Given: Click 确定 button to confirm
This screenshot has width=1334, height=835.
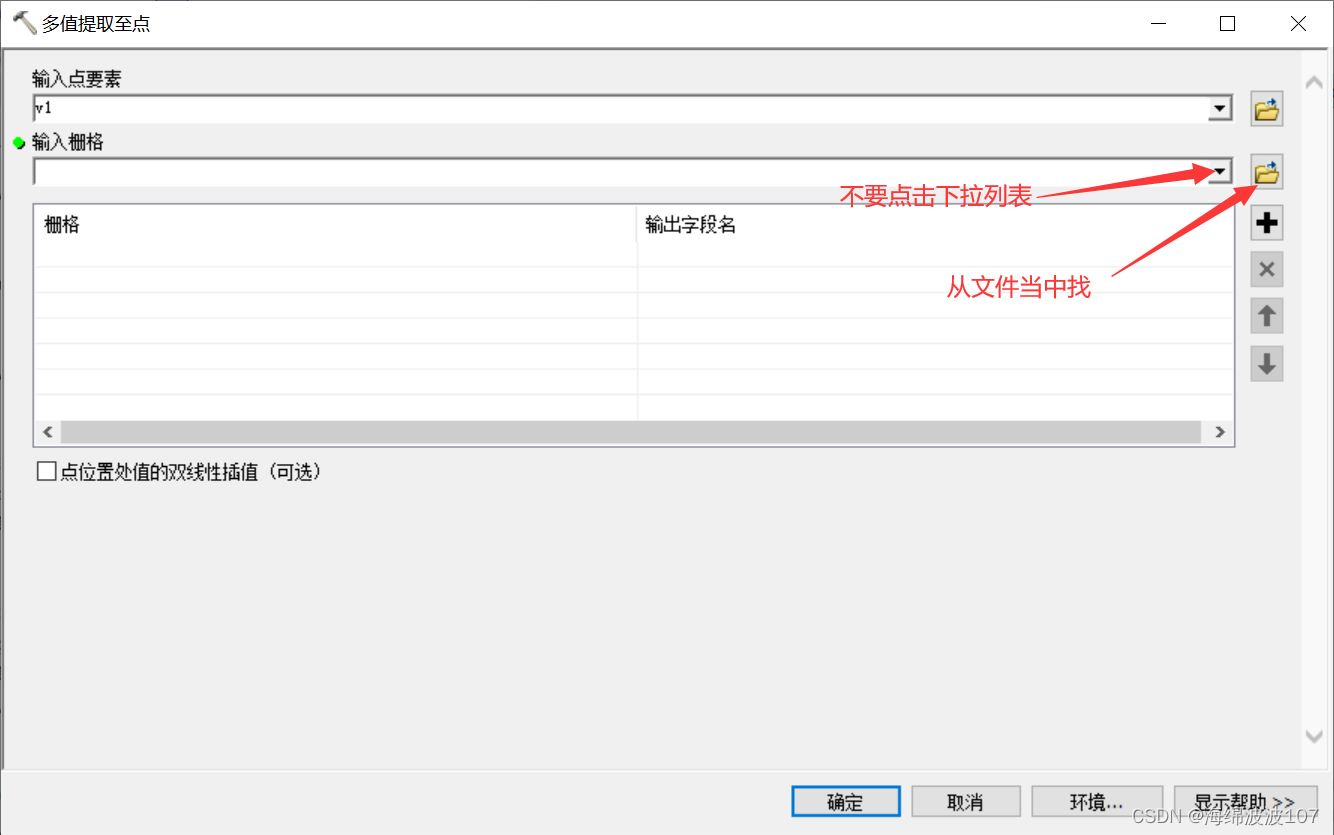Looking at the screenshot, I should (x=846, y=802).
